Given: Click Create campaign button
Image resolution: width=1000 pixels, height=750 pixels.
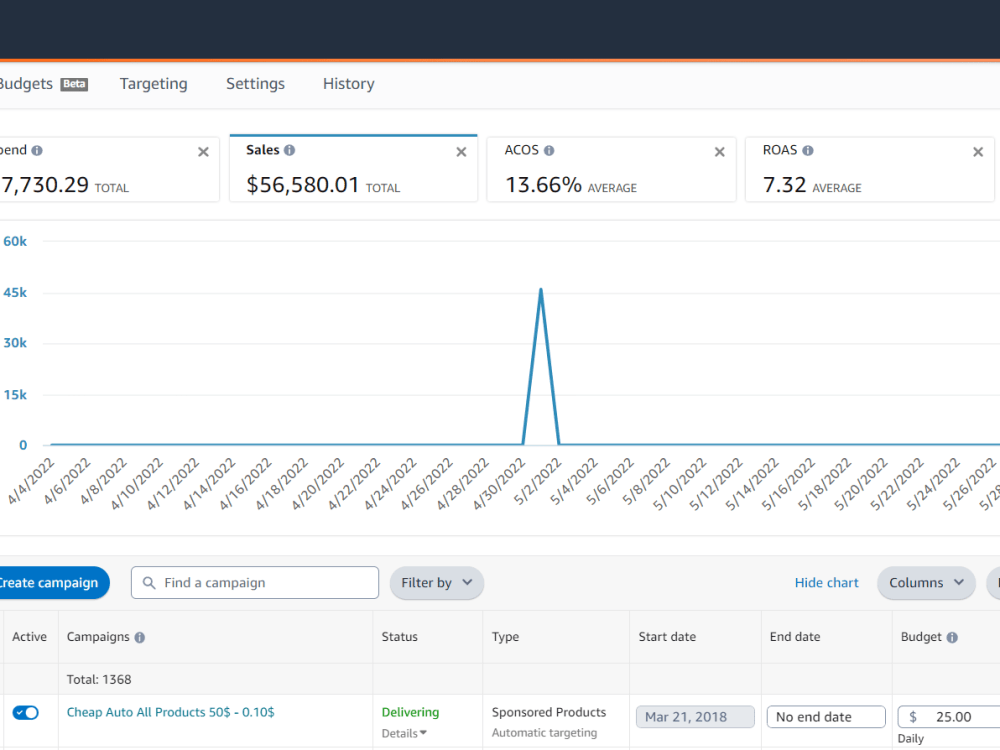Looking at the screenshot, I should pos(54,583).
